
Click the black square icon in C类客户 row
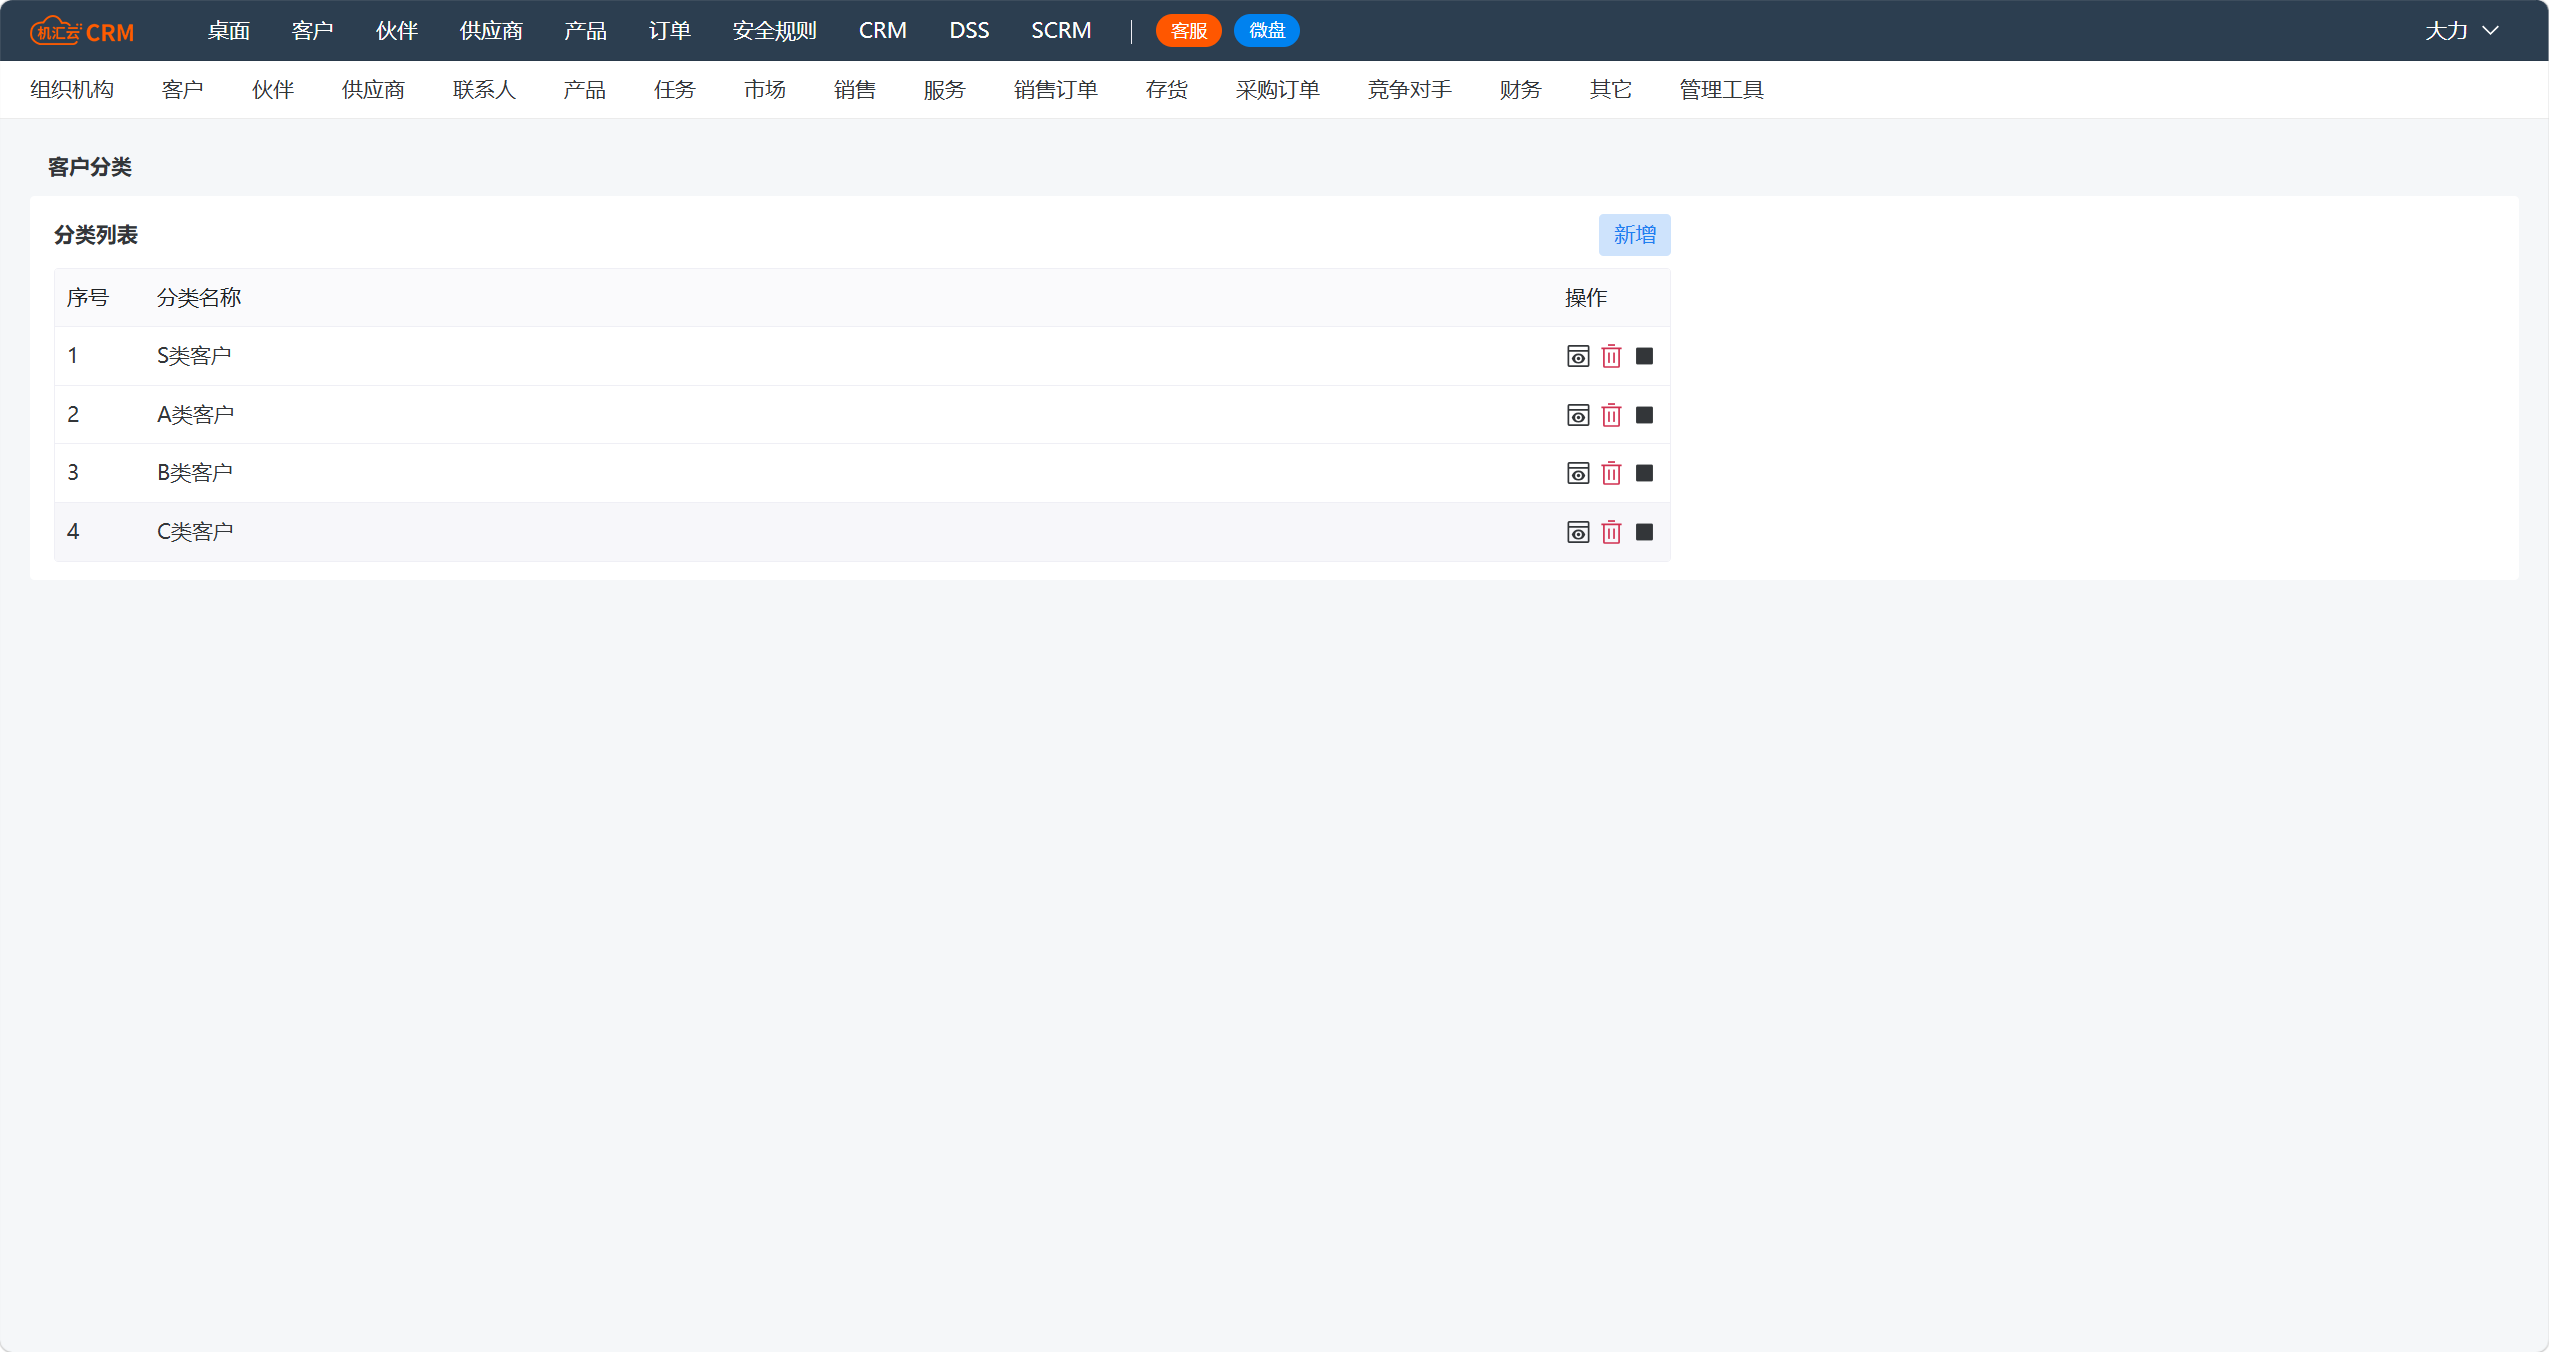(1644, 532)
